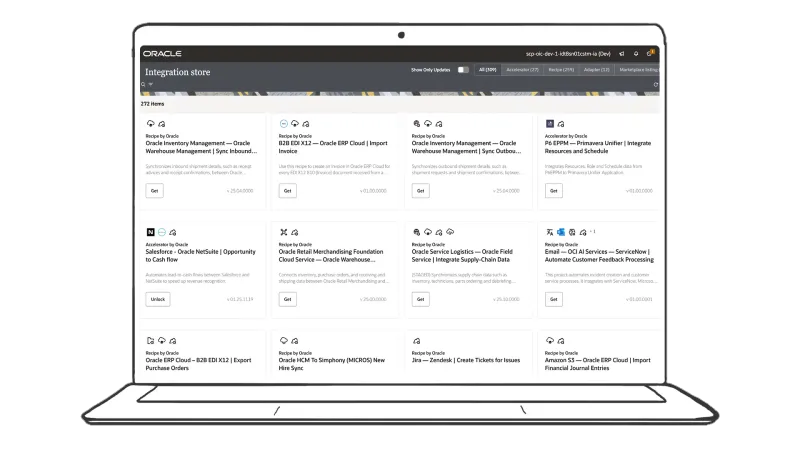Open the announcements megaphone icon in header

point(622,54)
